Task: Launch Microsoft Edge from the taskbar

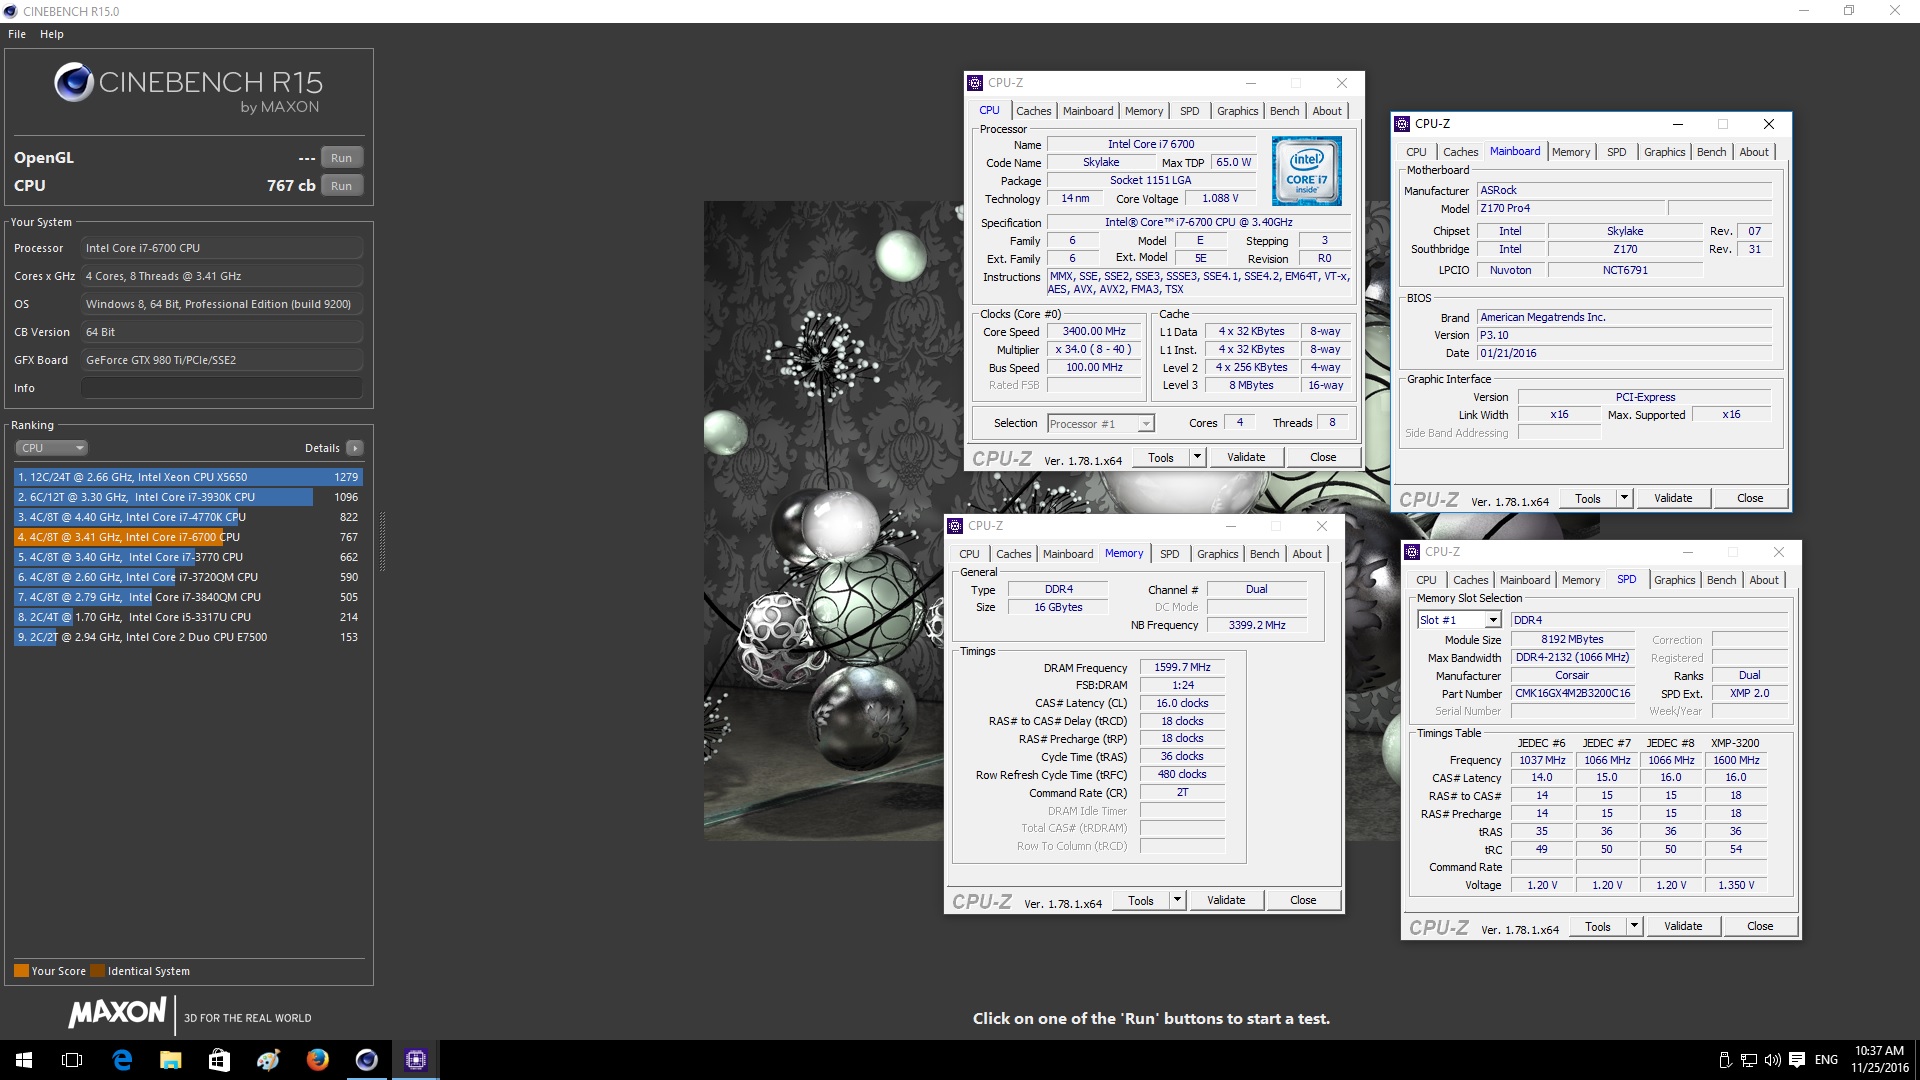Action: pos(122,1060)
